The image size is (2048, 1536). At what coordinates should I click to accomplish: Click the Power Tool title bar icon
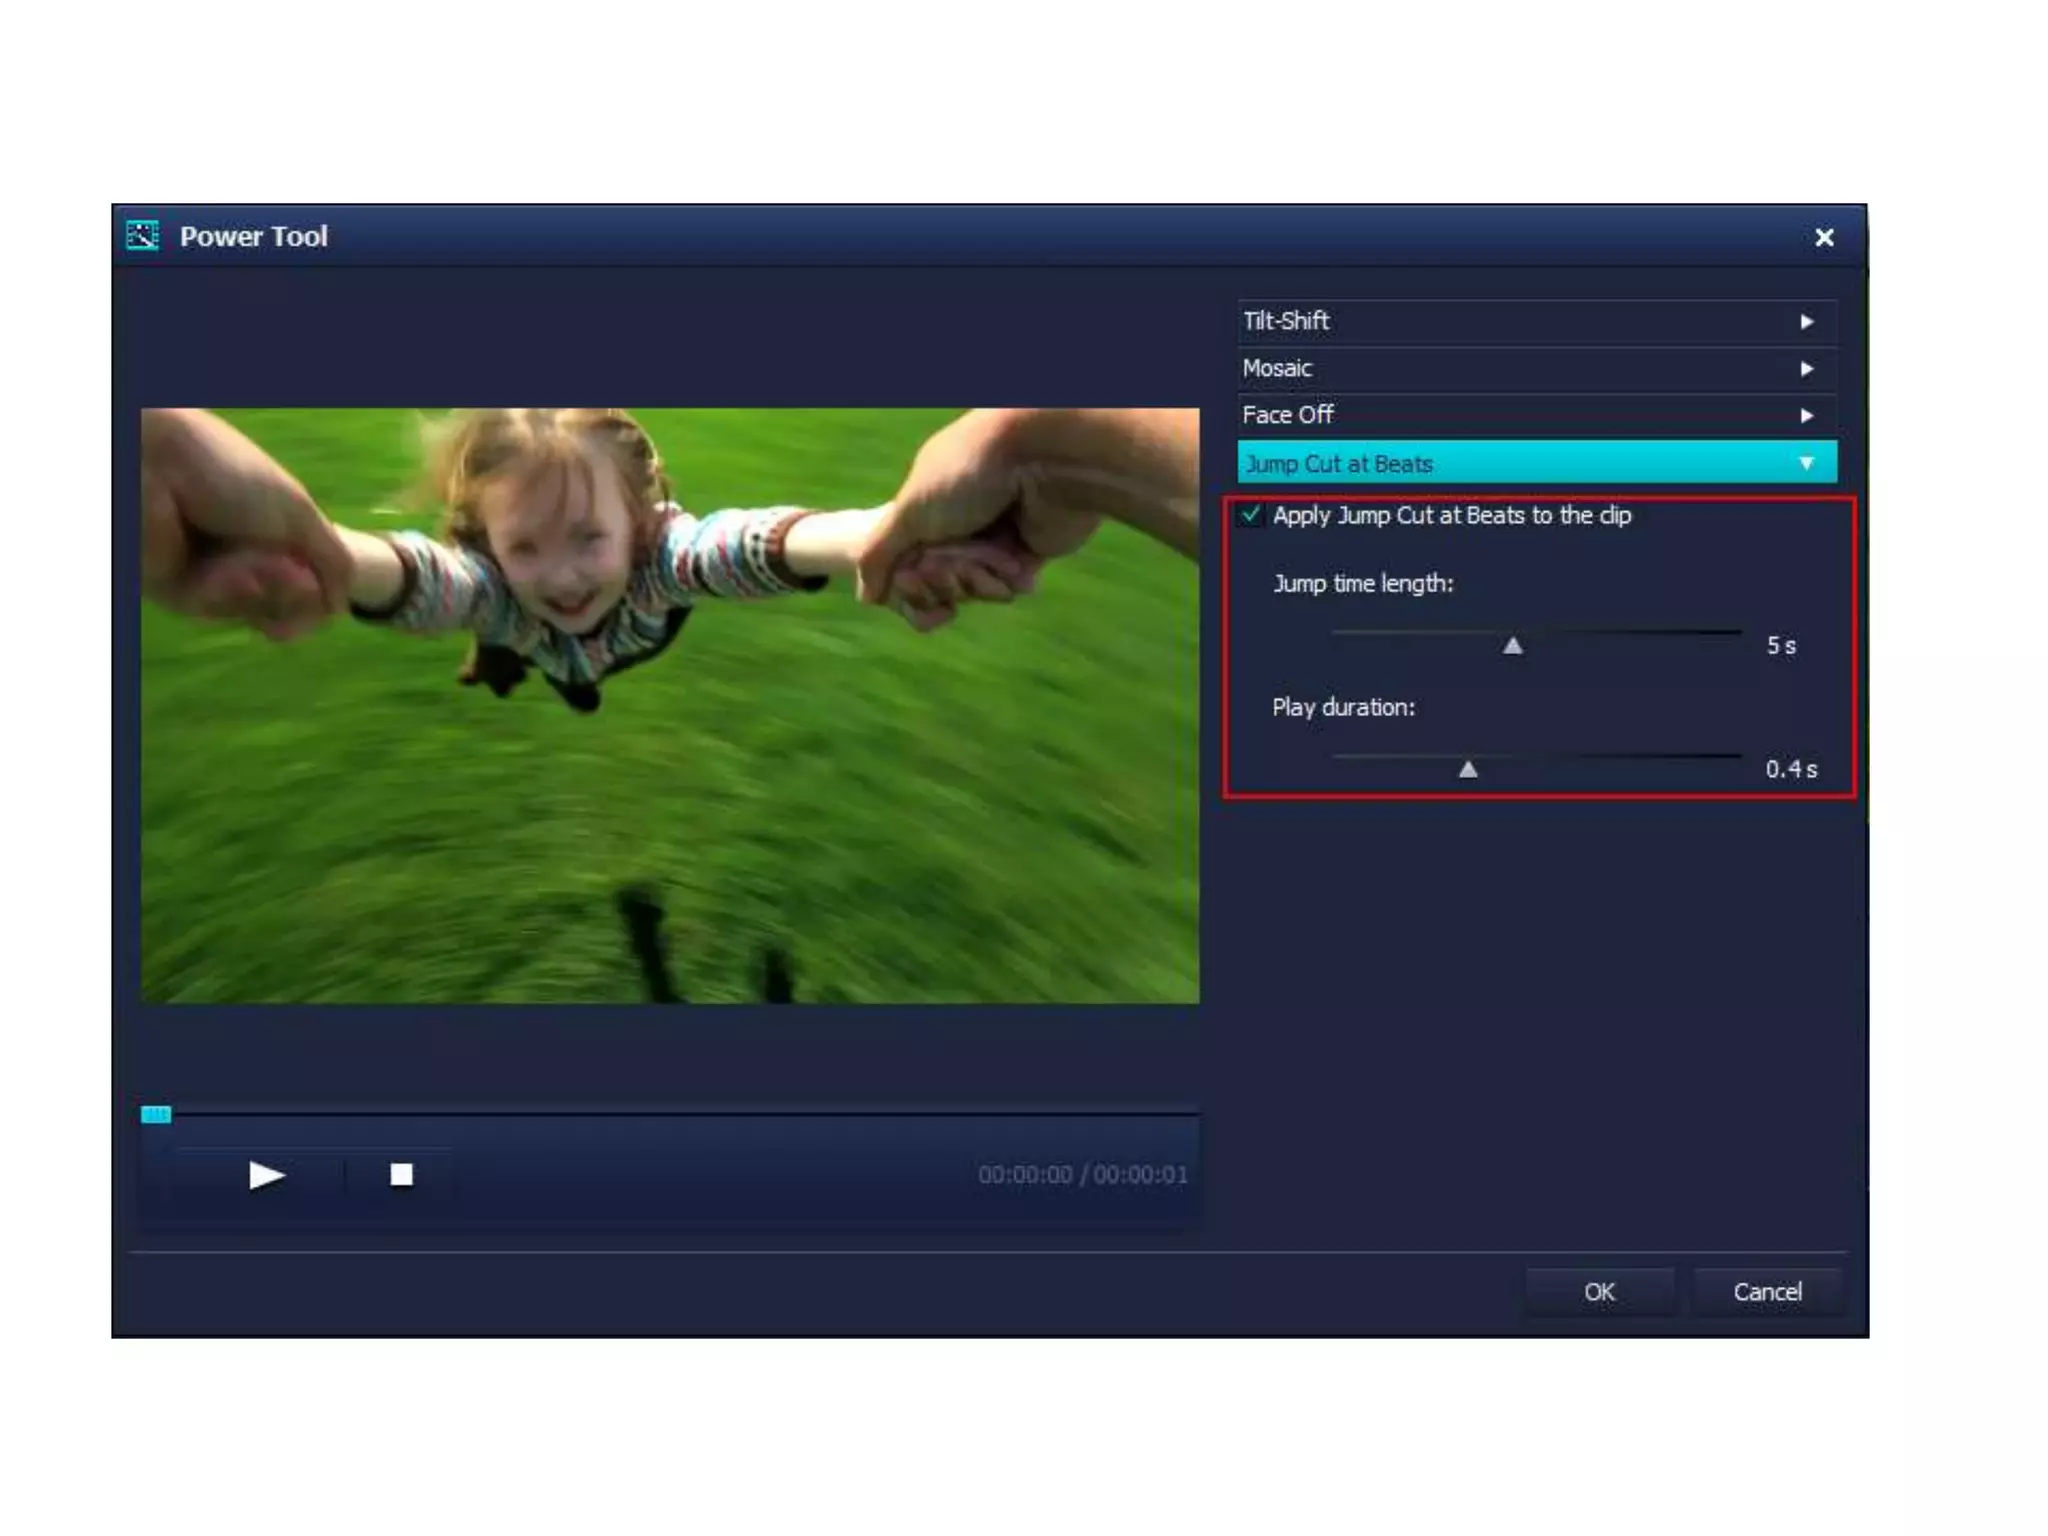pyautogui.click(x=143, y=236)
